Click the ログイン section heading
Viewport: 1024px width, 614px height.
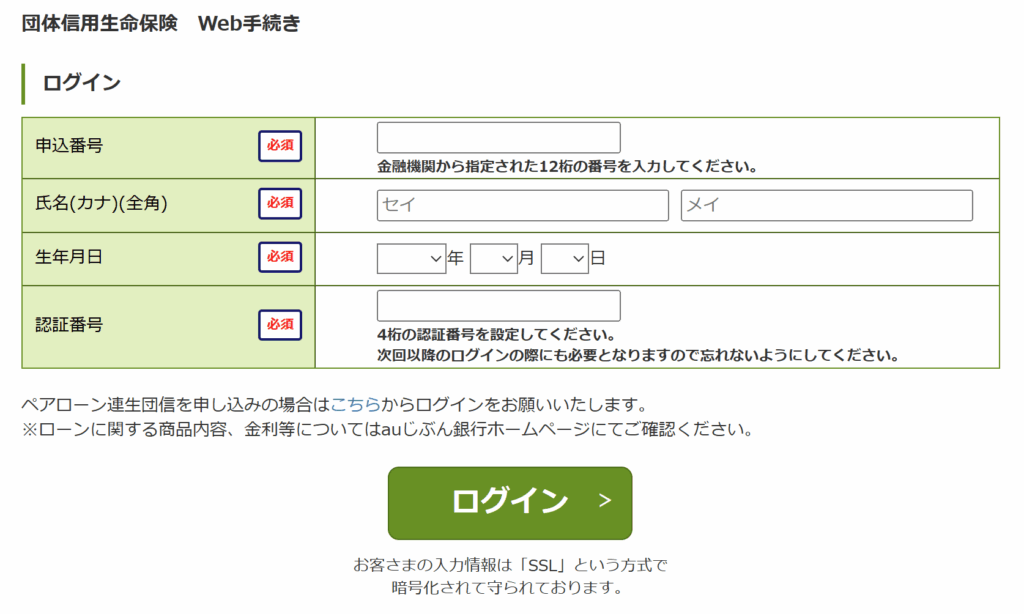[82, 83]
